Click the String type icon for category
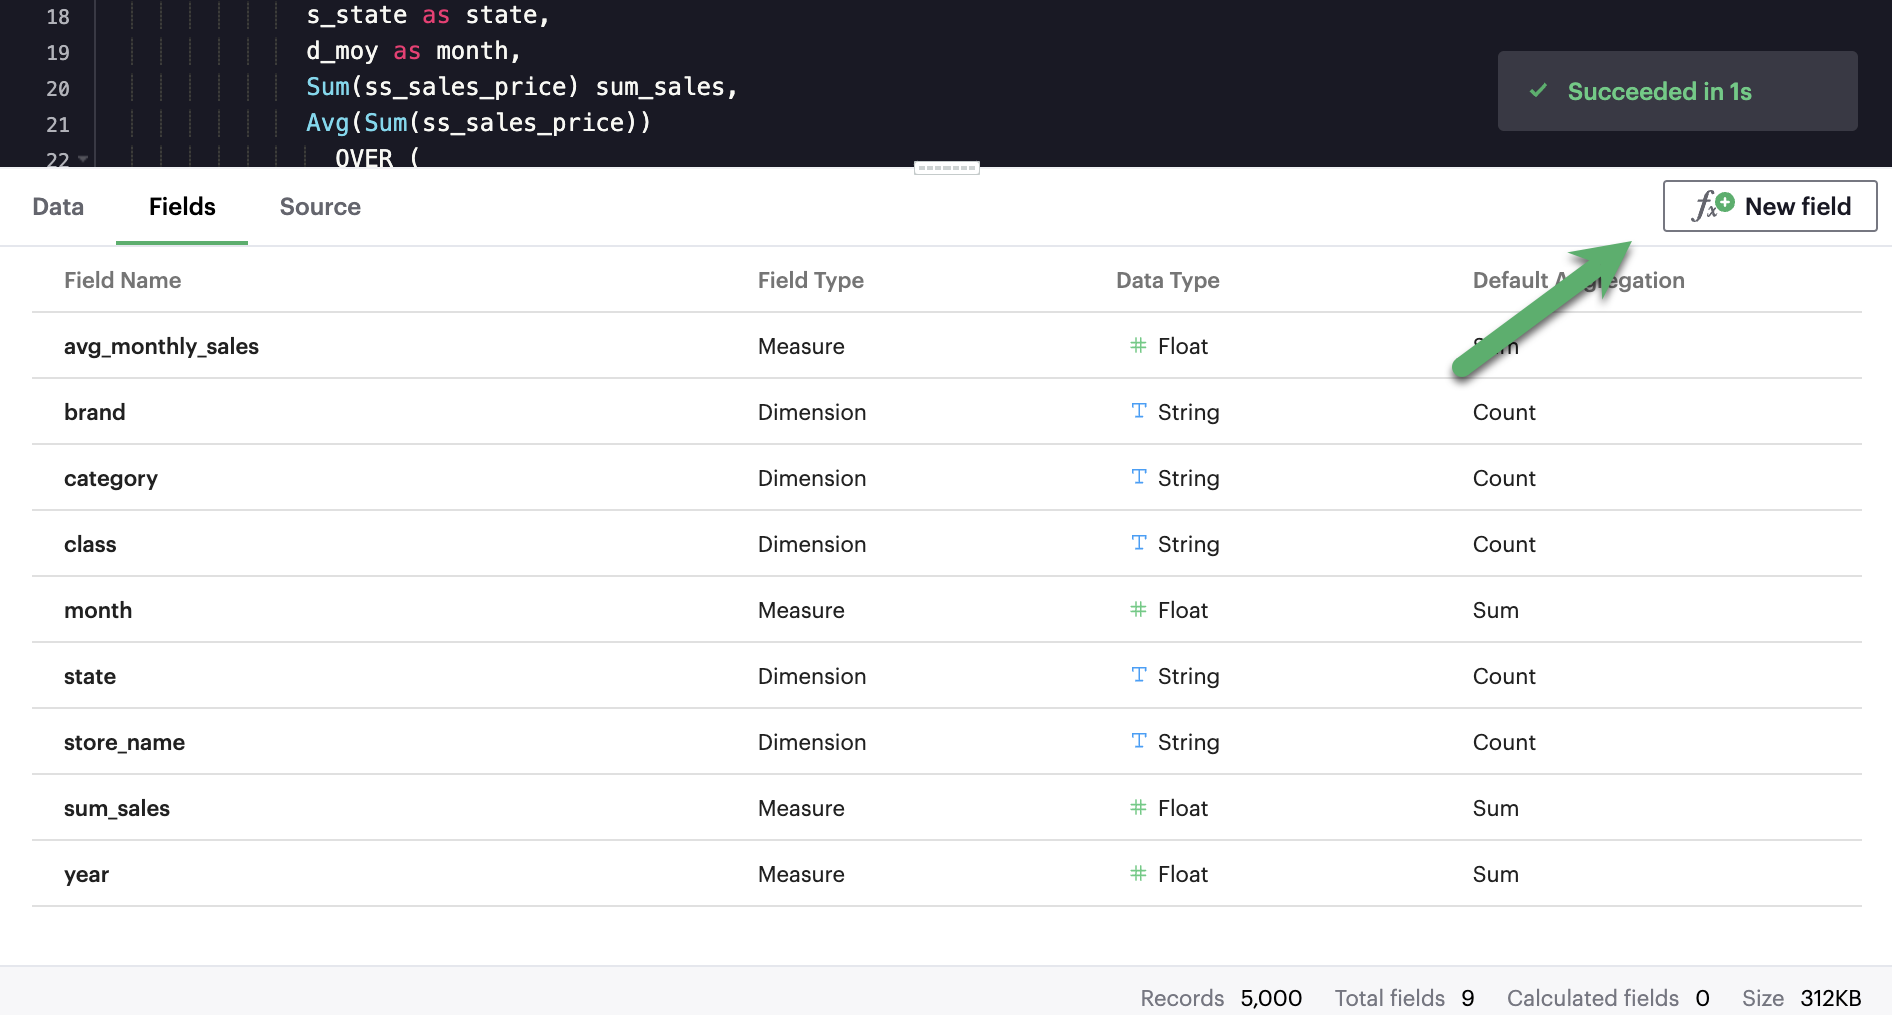 pos(1138,477)
